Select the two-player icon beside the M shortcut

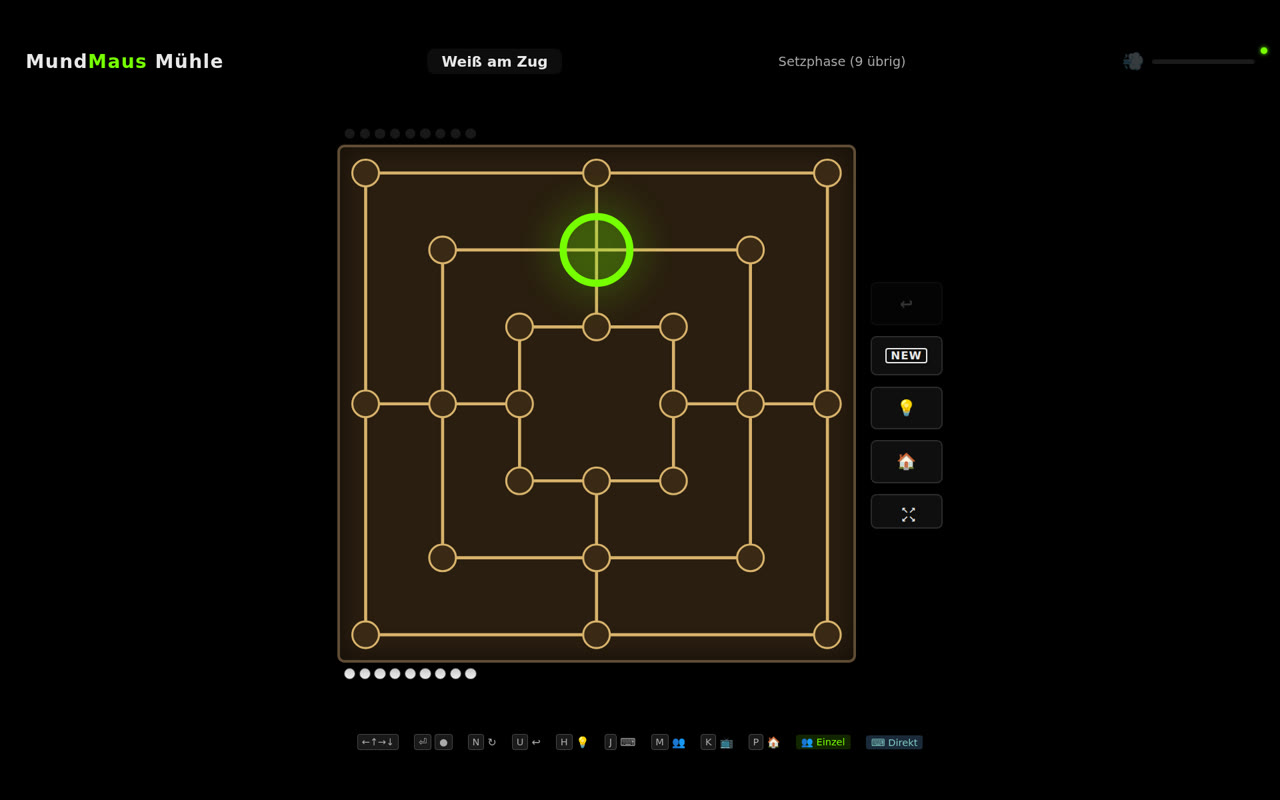pyautogui.click(x=679, y=741)
